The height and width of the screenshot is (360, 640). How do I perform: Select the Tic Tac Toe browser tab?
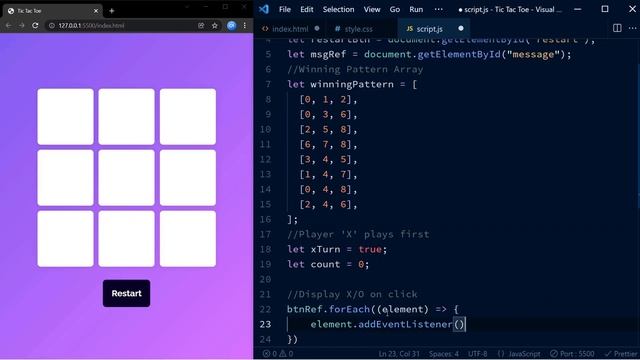(x=52, y=11)
